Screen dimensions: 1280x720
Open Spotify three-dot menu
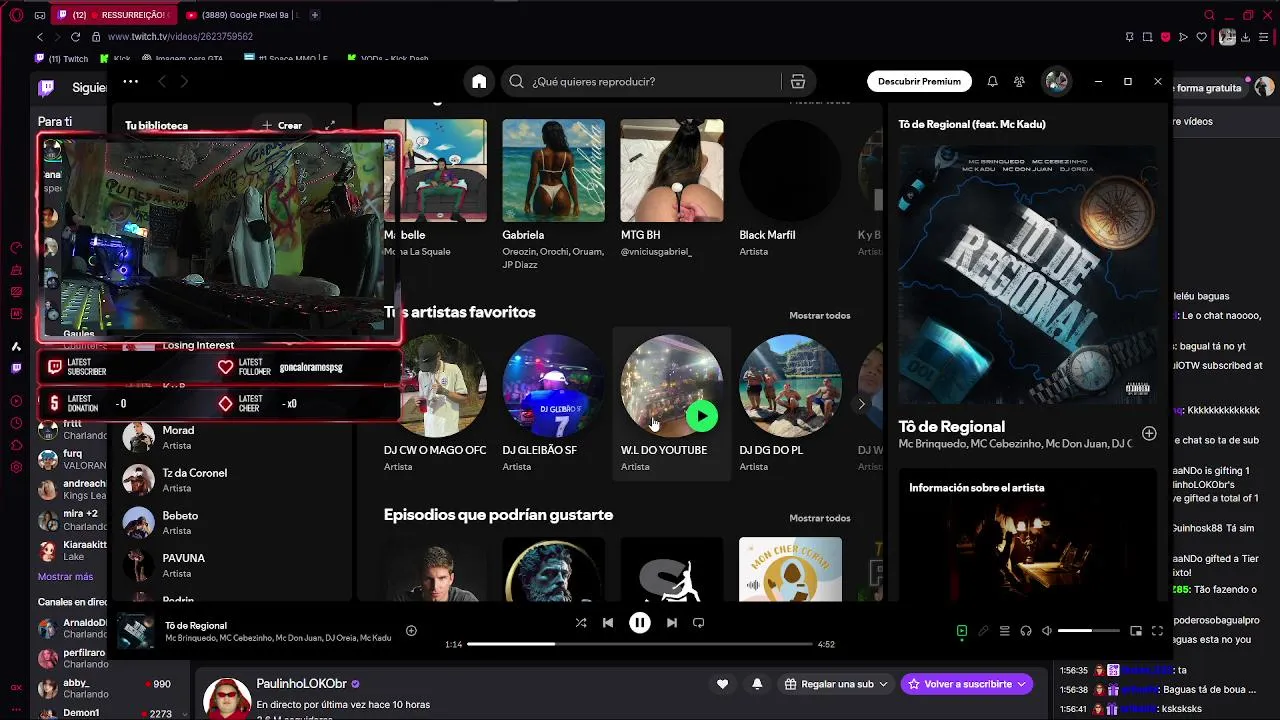point(130,82)
